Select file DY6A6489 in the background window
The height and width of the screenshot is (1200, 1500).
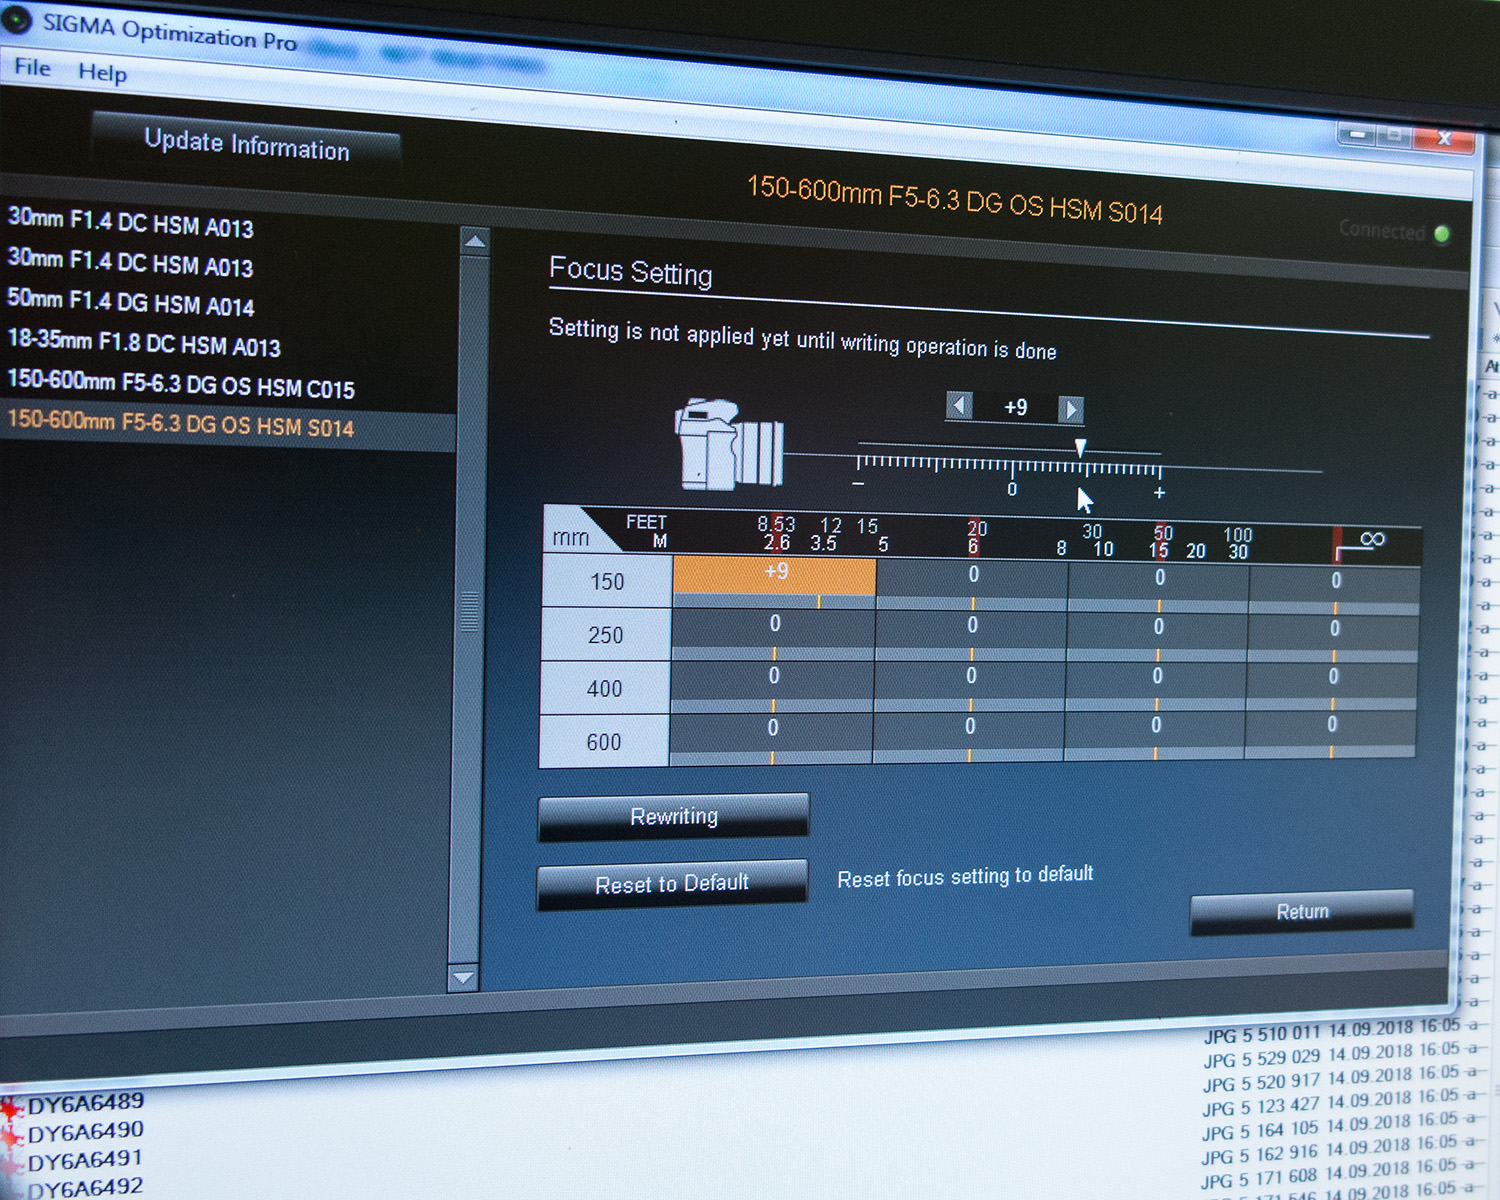point(86,1103)
